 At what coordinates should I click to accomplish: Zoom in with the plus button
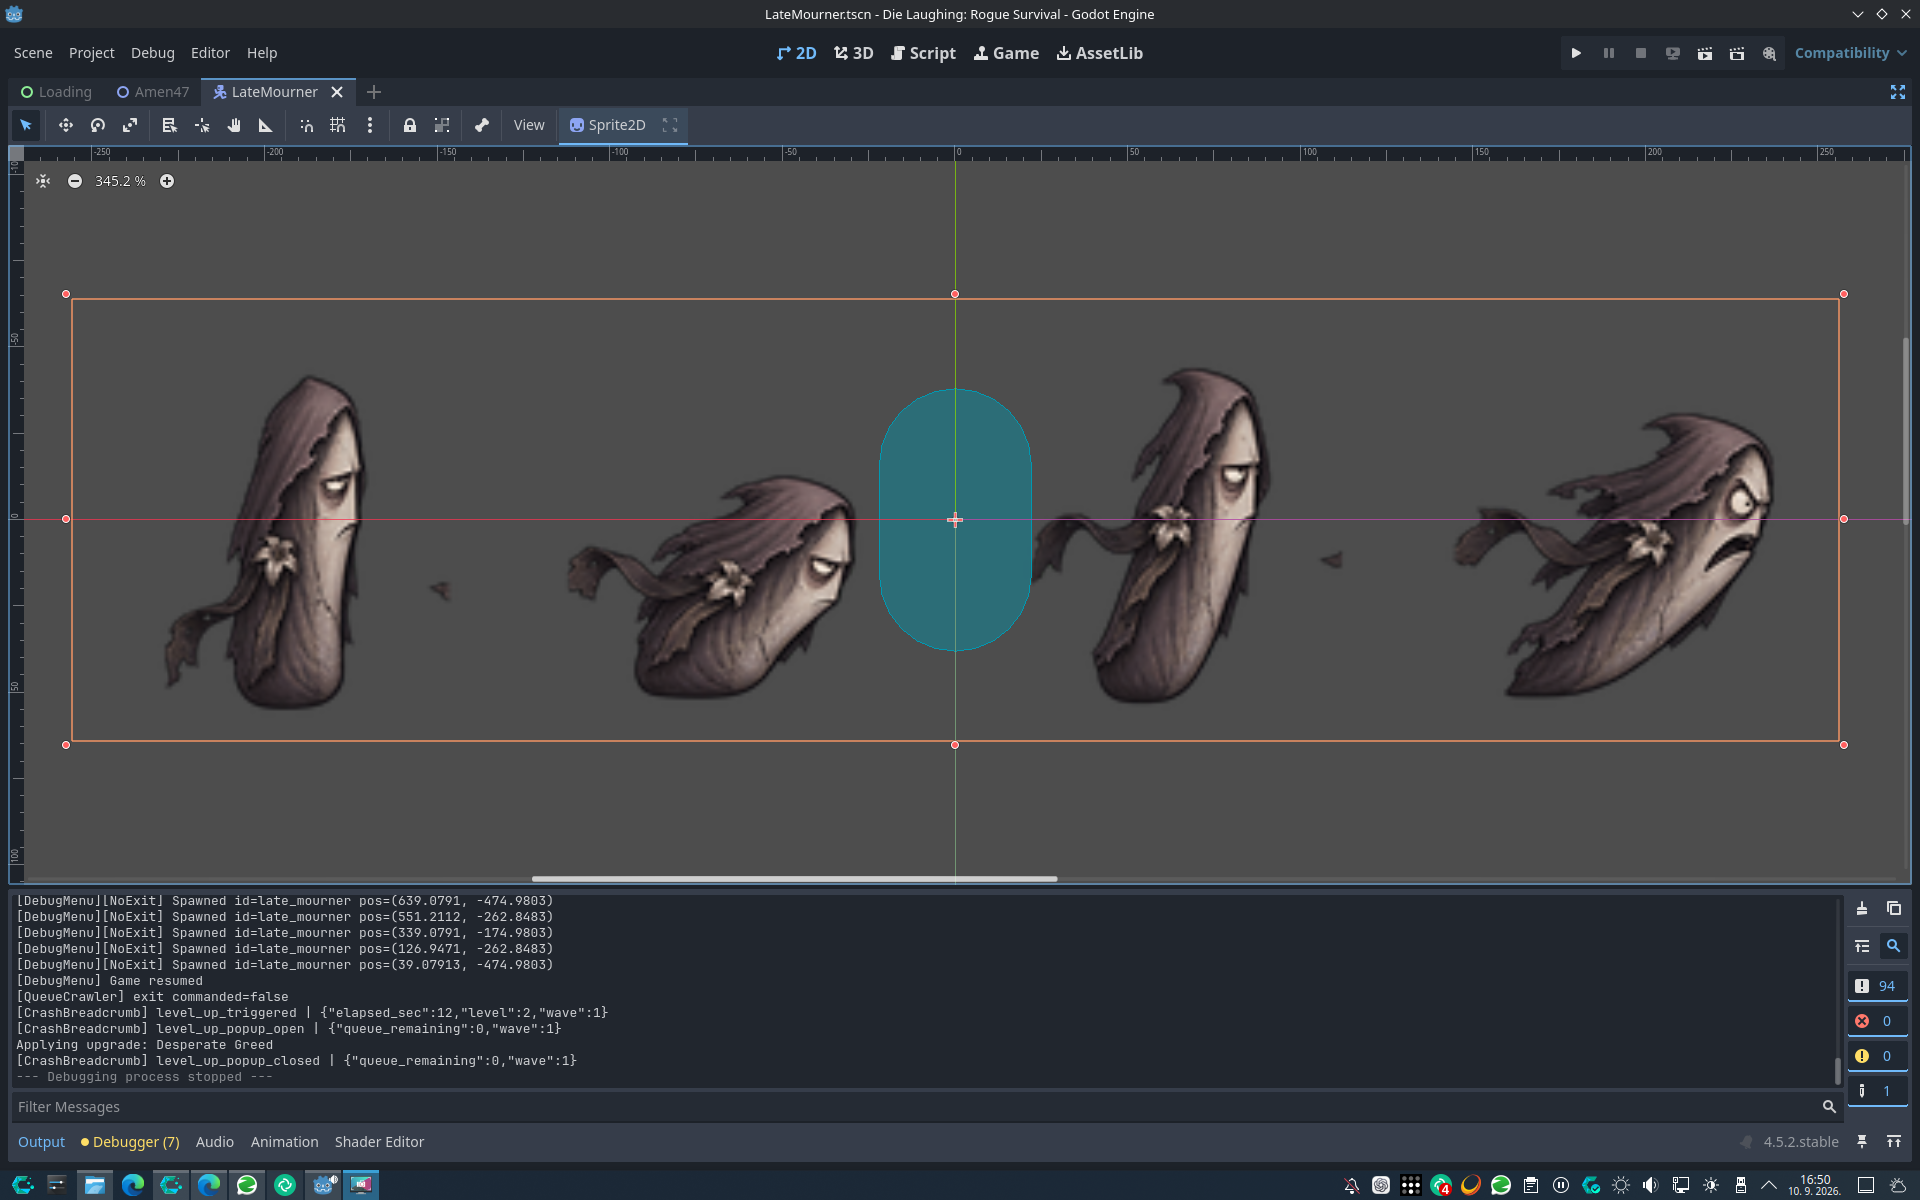point(167,181)
